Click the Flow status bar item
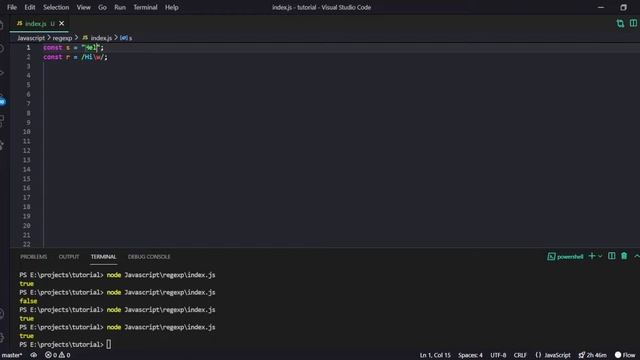Screen dimensions: 640x360 click(625, 355)
